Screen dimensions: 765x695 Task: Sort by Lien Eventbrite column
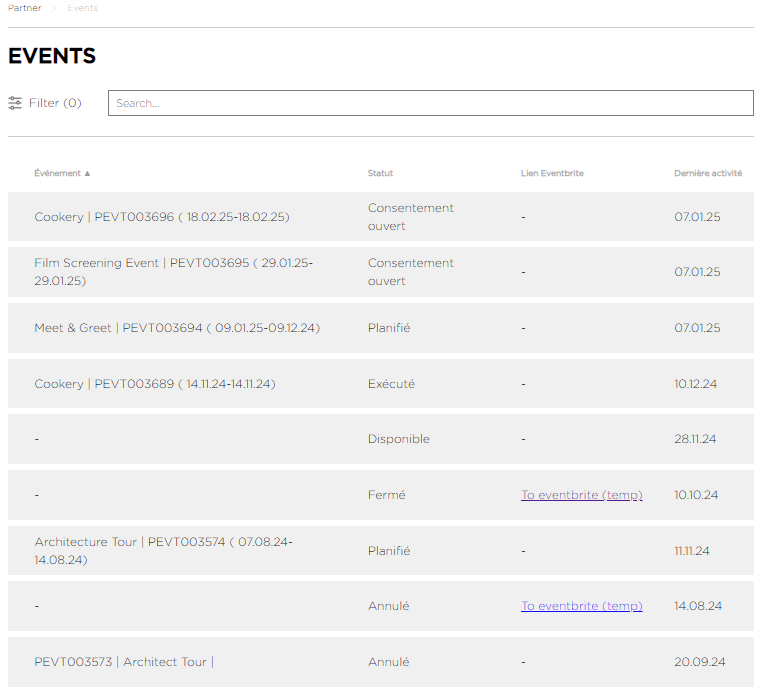(552, 173)
